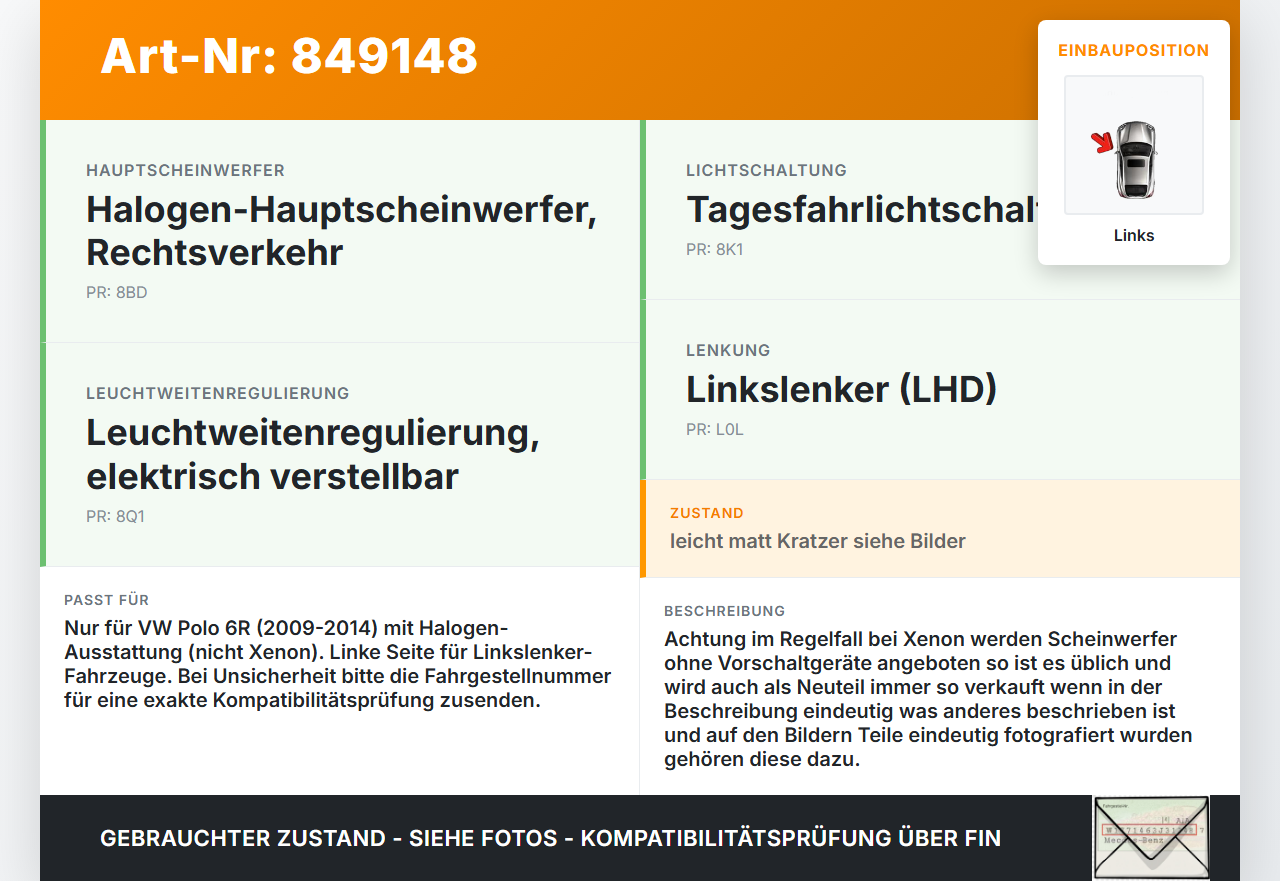Click the 'LENKUNG' section label
Image resolution: width=1280 pixels, height=882 pixels.
pyautogui.click(x=728, y=351)
